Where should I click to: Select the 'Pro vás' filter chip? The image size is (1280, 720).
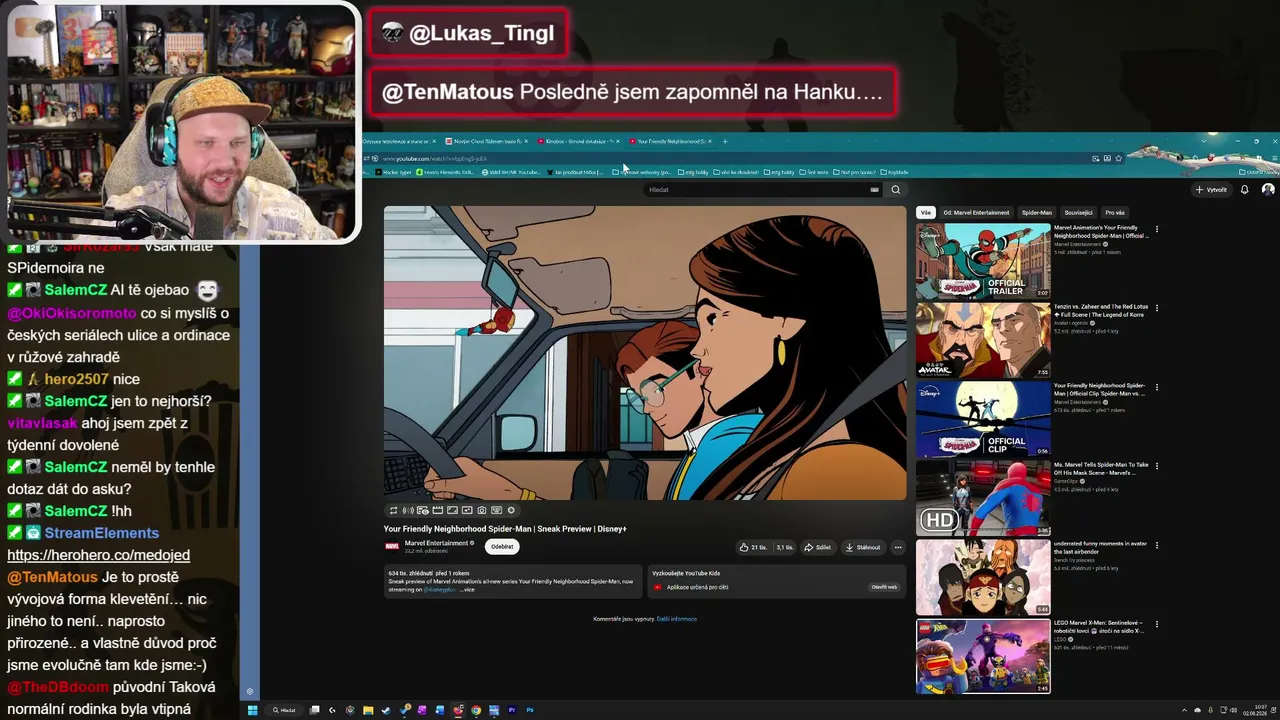pos(1114,212)
